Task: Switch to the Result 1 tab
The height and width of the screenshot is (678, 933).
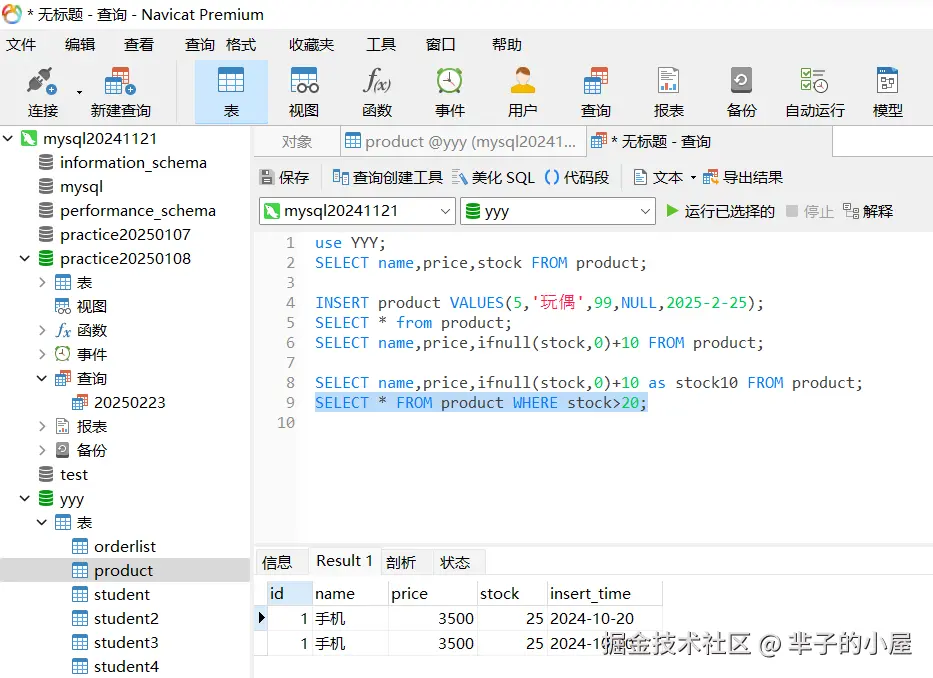Action: (x=345, y=561)
